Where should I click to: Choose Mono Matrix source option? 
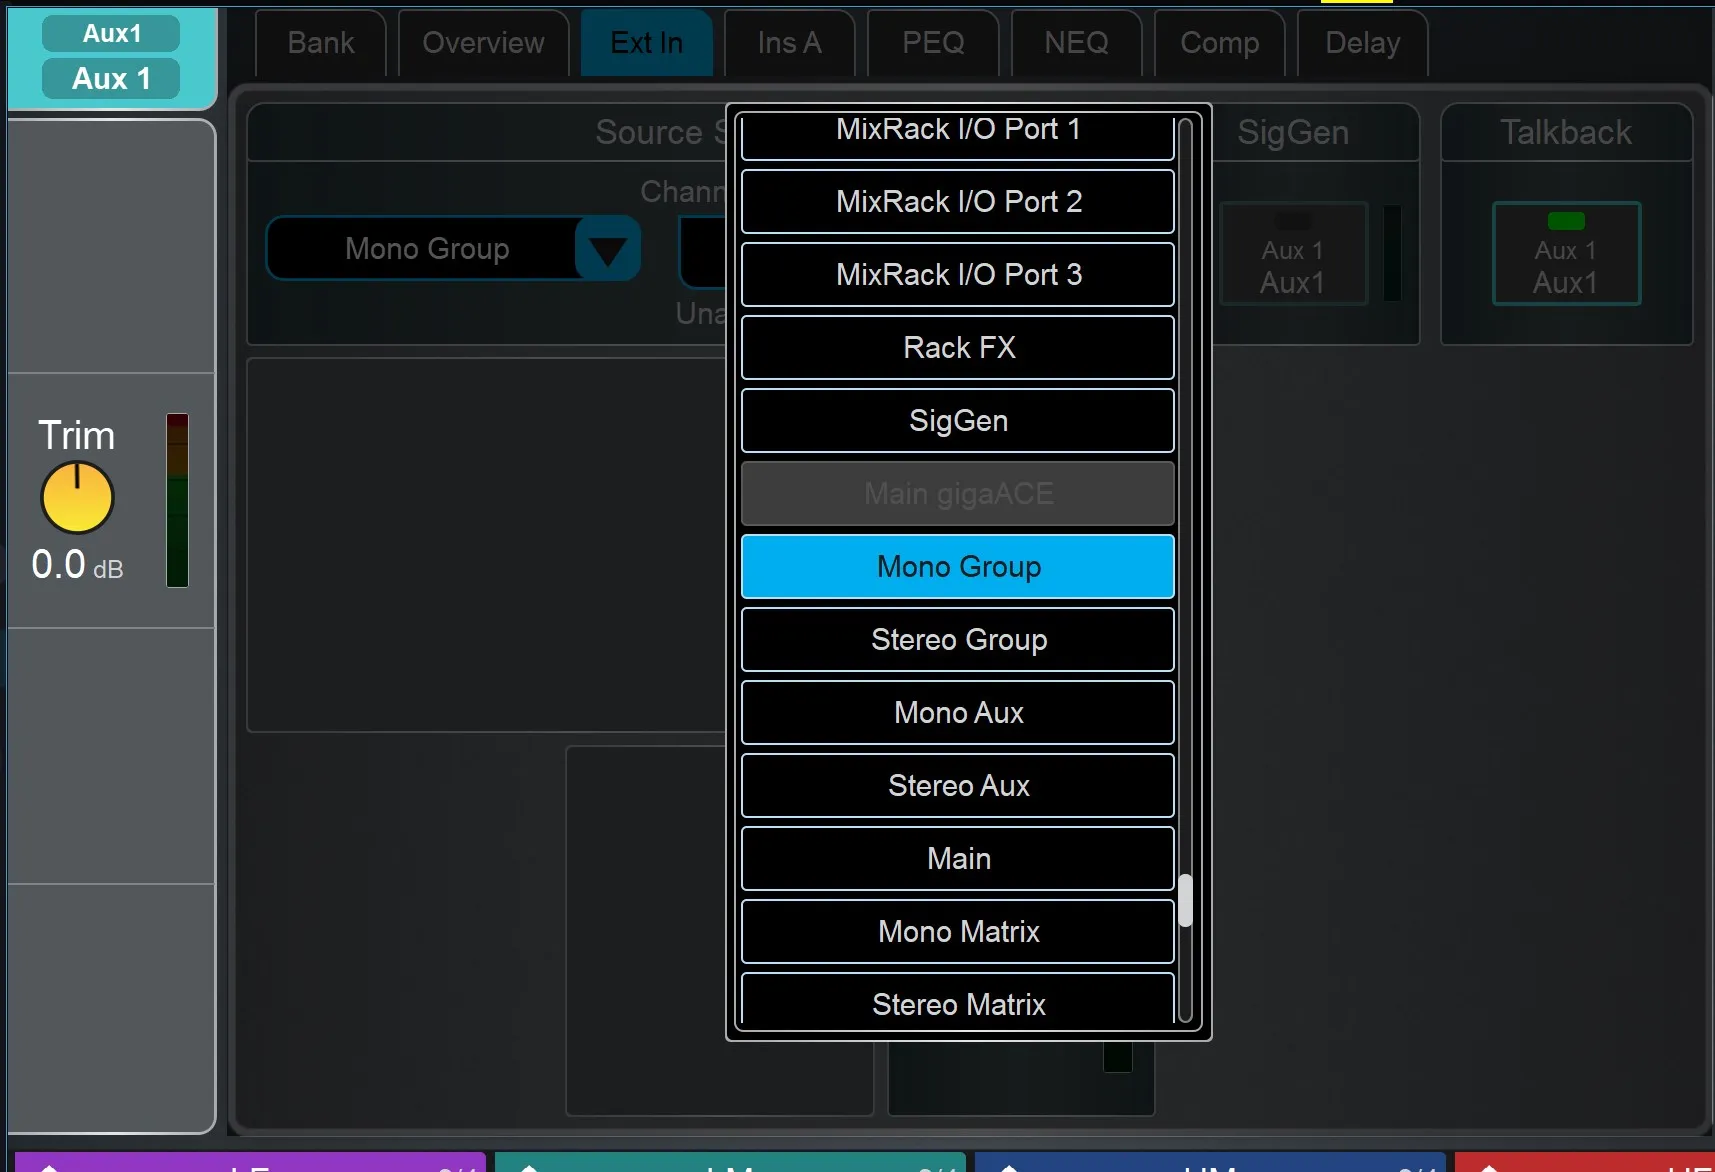[958, 932]
